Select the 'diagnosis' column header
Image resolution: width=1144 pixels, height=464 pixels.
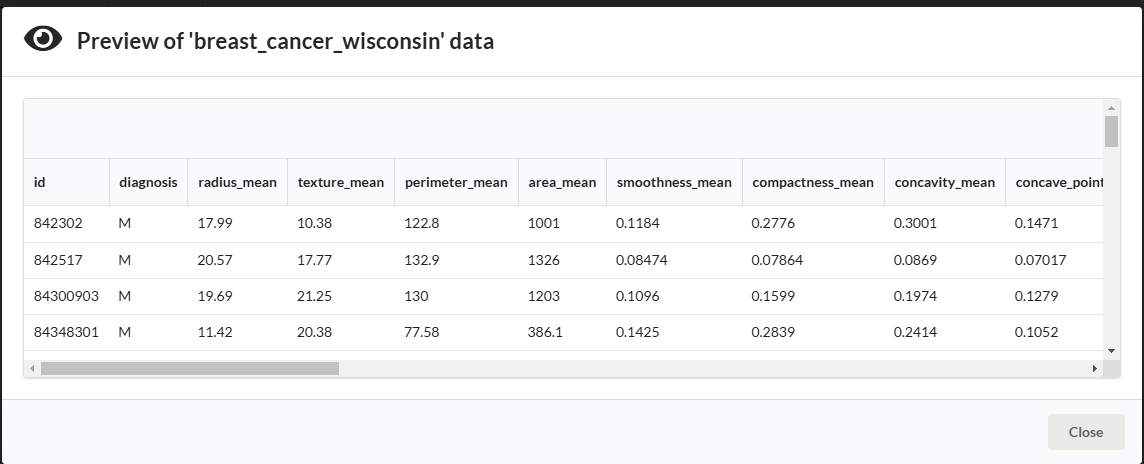click(x=148, y=182)
